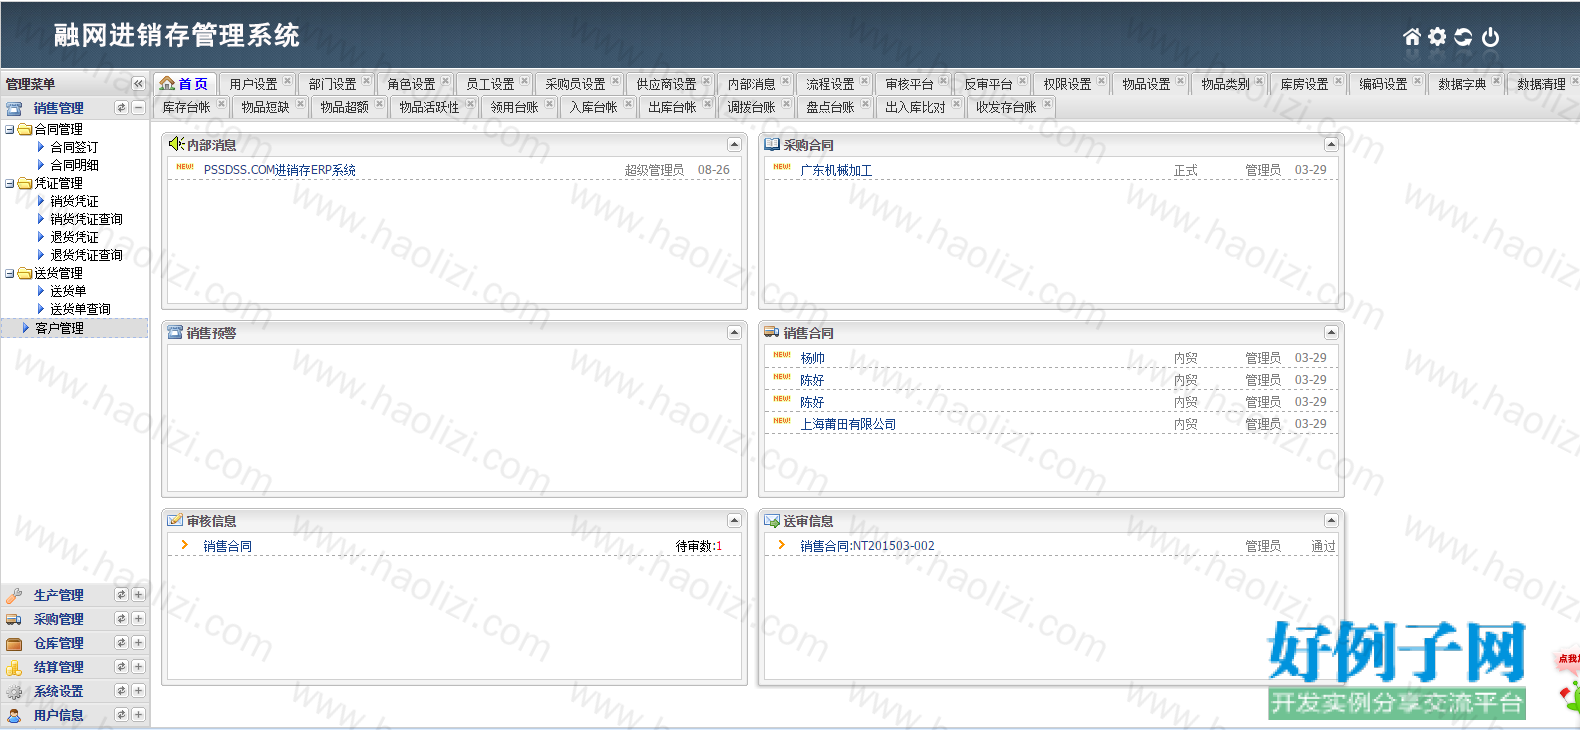Collapse the 管理菜单 sidebar with the double-arrow

pyautogui.click(x=138, y=84)
